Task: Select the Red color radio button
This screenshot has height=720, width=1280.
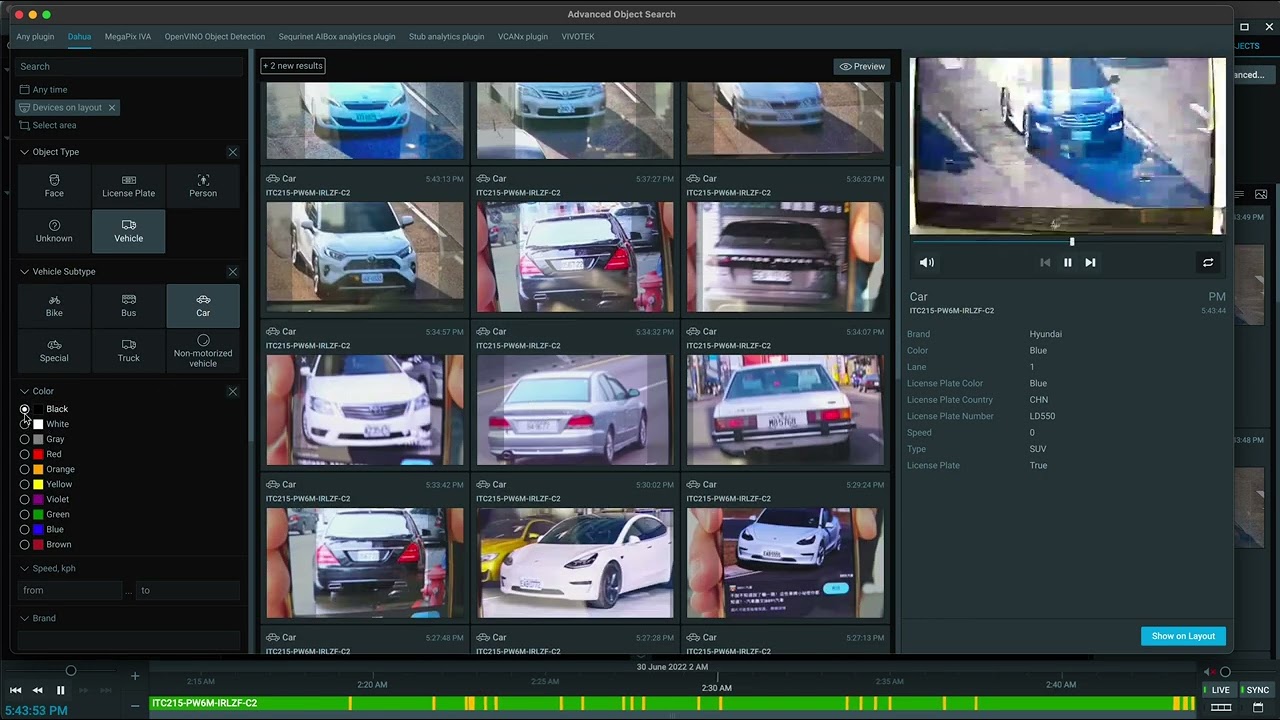Action: [25, 454]
